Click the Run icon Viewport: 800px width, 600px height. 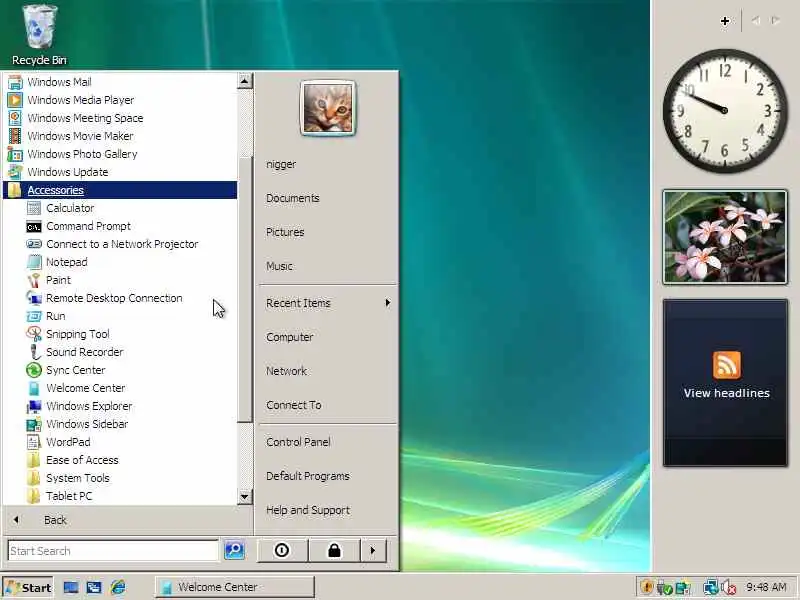34,316
